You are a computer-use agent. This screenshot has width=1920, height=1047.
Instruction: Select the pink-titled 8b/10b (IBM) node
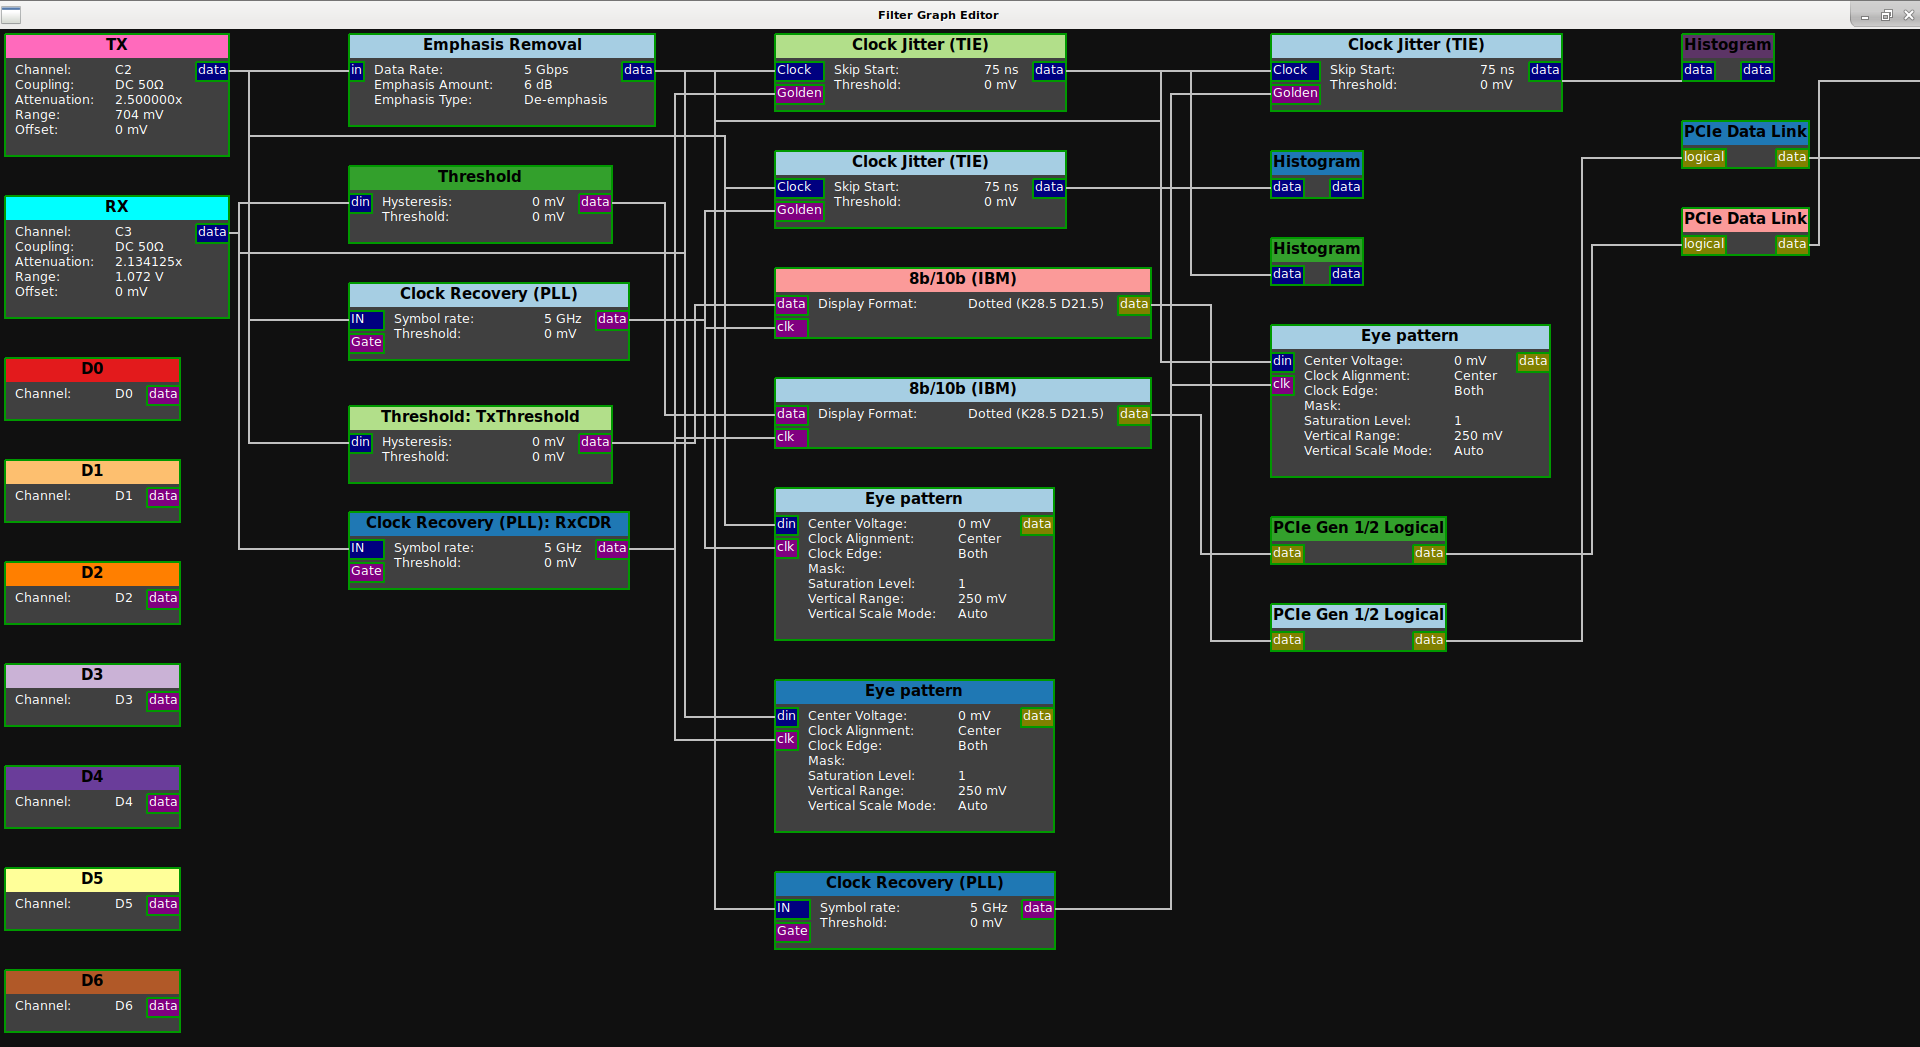(x=963, y=279)
